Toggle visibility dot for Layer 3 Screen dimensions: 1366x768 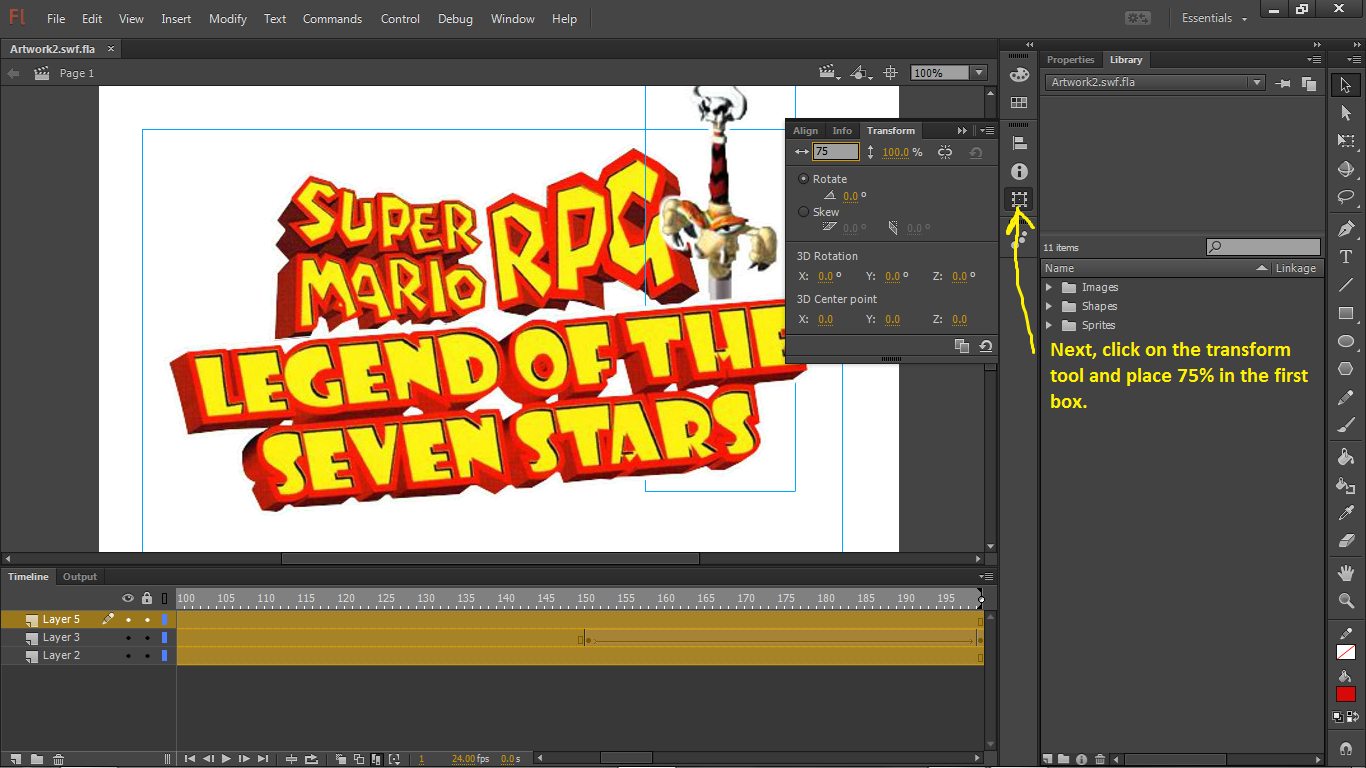[x=128, y=638]
